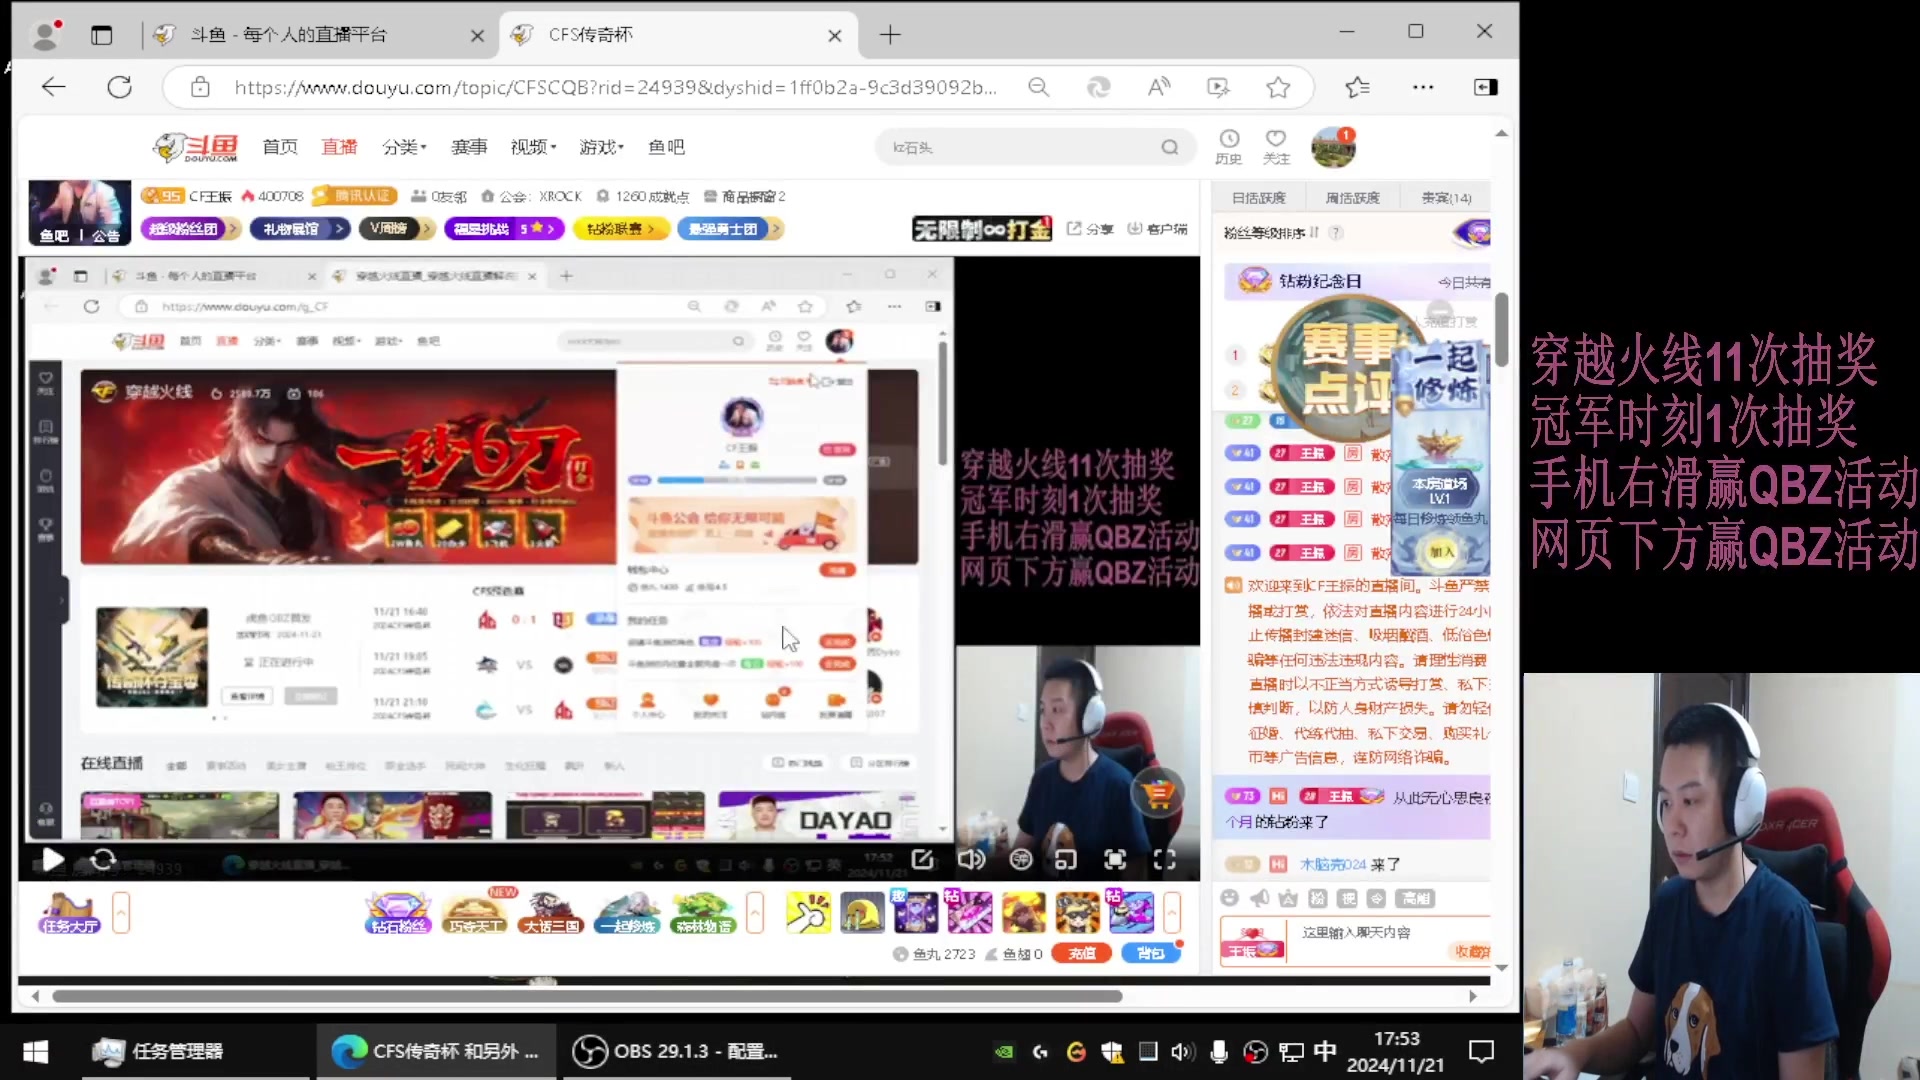Image resolution: width=1920 pixels, height=1080 pixels.
Task: Enter full screen mode in player
Action: [1164, 859]
